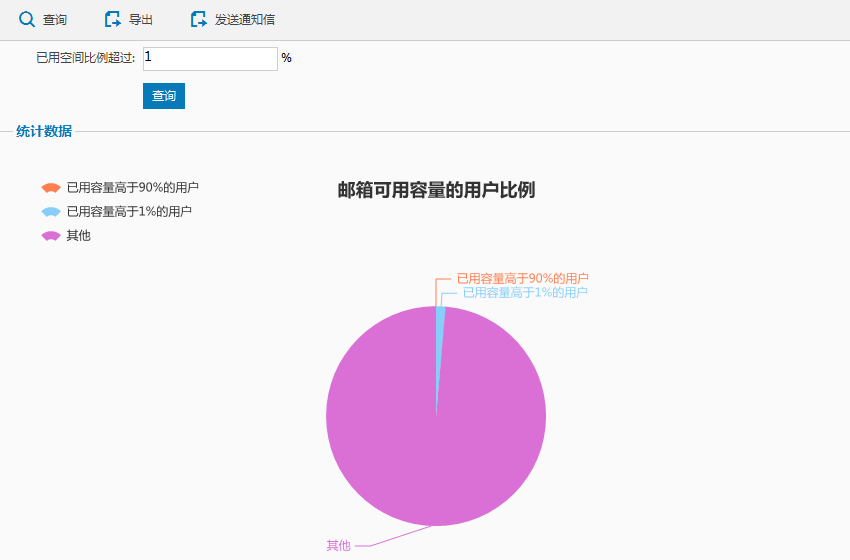Click the magnifier icon in the toolbar
The height and width of the screenshot is (560, 850).
click(27, 19)
